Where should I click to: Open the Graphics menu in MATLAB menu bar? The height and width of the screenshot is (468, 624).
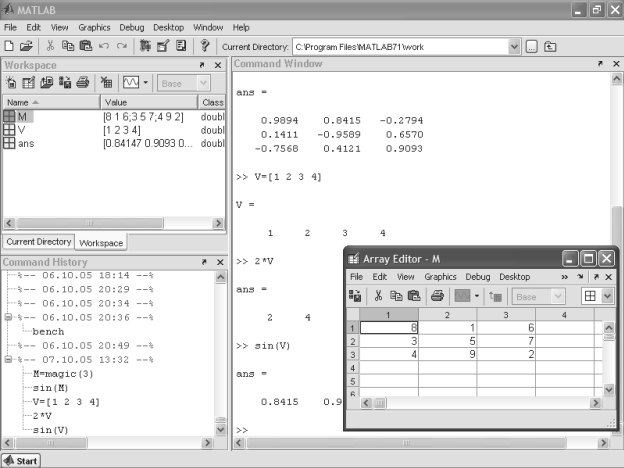tap(94, 27)
